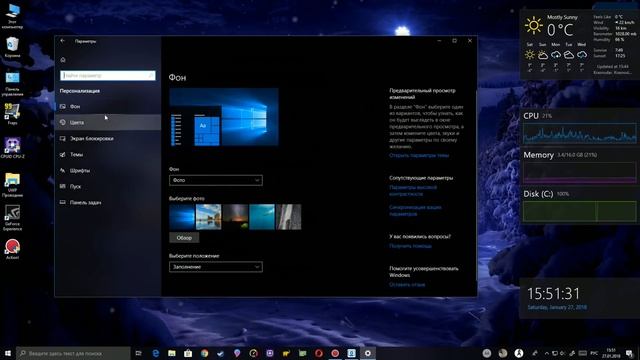Screen dimensions: 640x360
Task: Open the GeForce Experience desktop icon
Action: (x=12, y=218)
